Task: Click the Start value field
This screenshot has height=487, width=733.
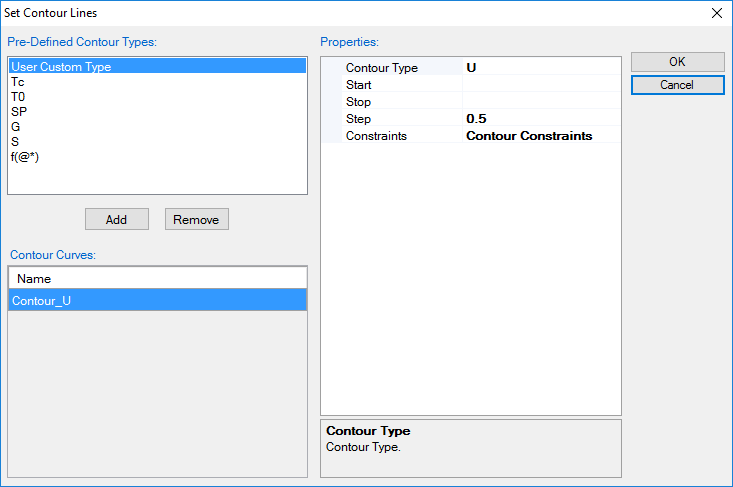Action: point(540,85)
